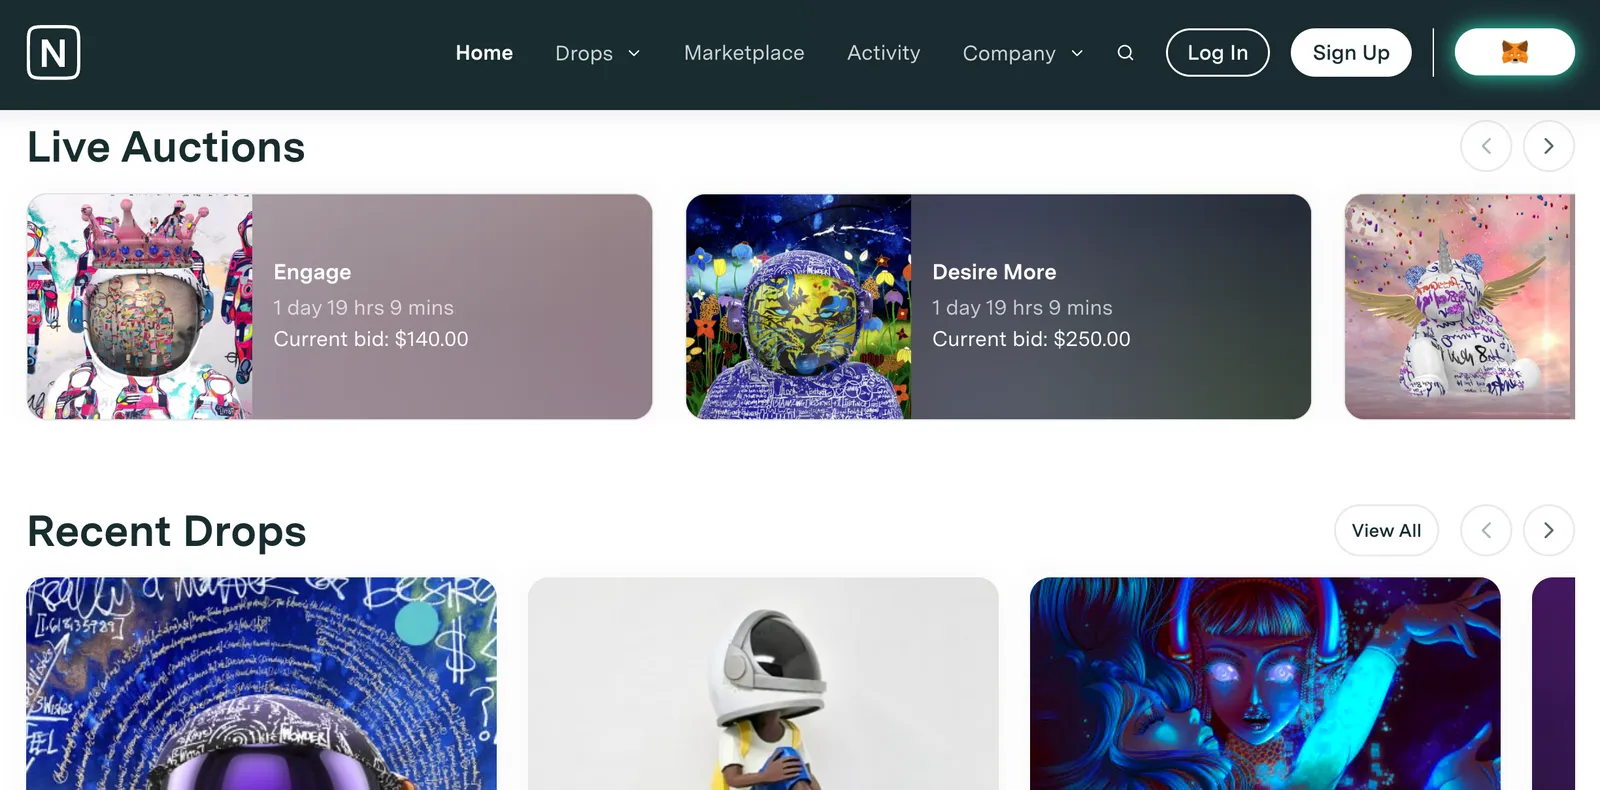The image size is (1600, 790).
Task: Open the Marketplace nav item
Action: click(744, 53)
